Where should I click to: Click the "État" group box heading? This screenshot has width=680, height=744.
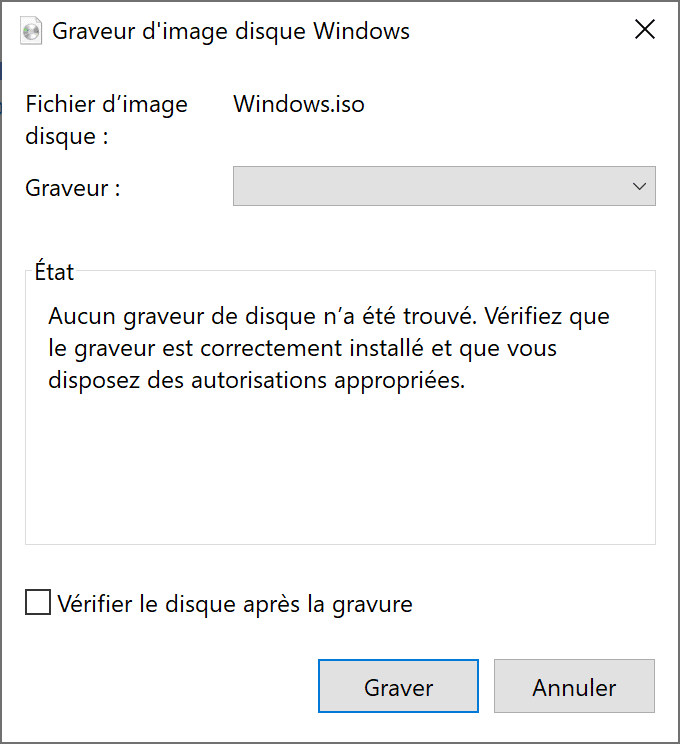54,271
